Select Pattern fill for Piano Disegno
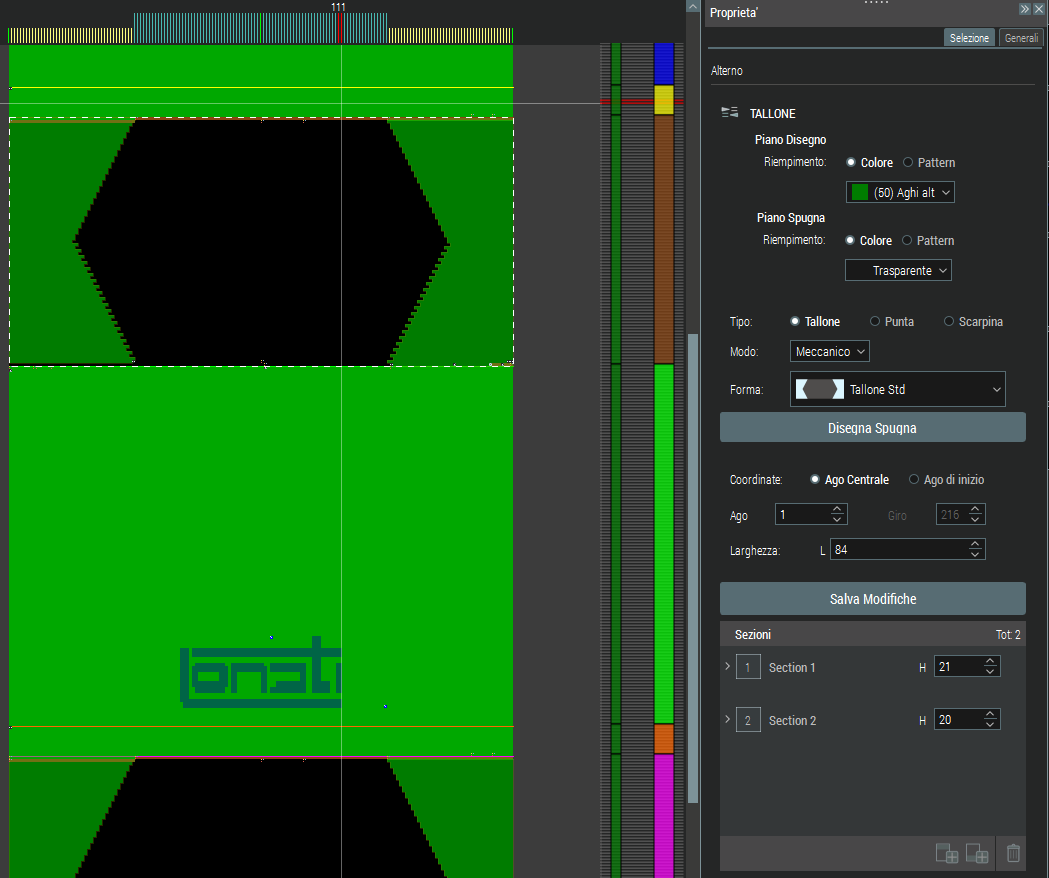This screenshot has width=1049, height=878. pyautogui.click(x=908, y=162)
